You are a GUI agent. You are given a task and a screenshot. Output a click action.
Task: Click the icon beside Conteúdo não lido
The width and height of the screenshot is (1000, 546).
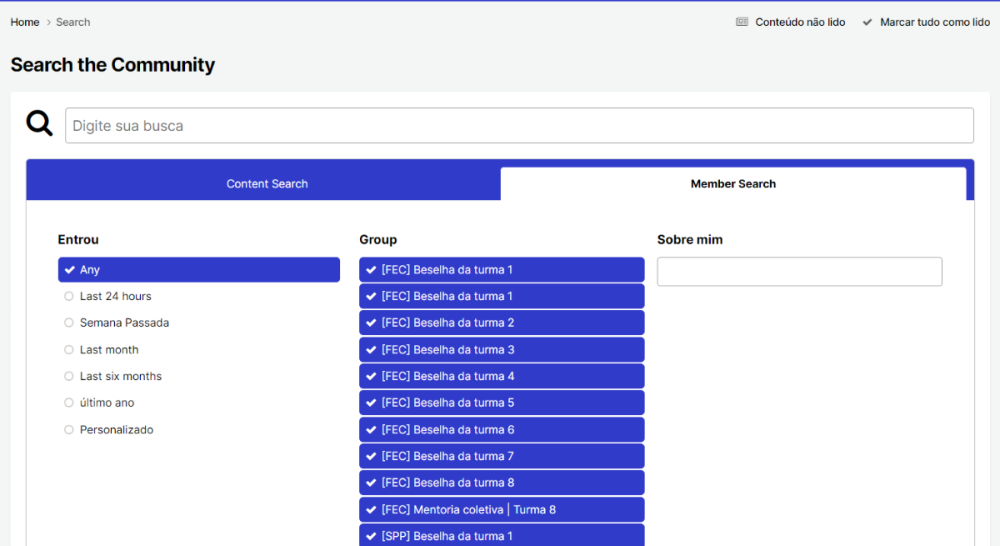pyautogui.click(x=742, y=22)
